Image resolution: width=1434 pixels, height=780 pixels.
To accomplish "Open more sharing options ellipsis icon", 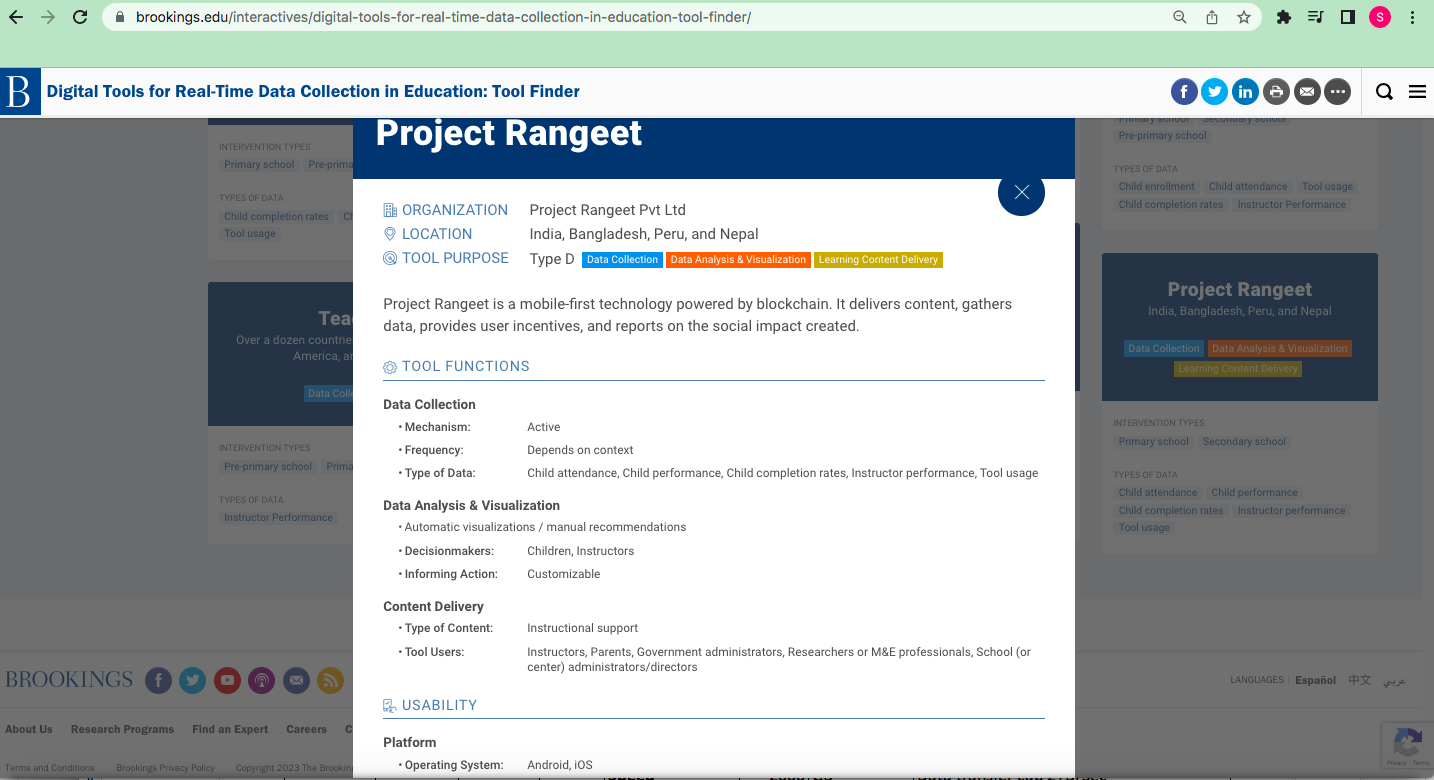I will 1337,92.
